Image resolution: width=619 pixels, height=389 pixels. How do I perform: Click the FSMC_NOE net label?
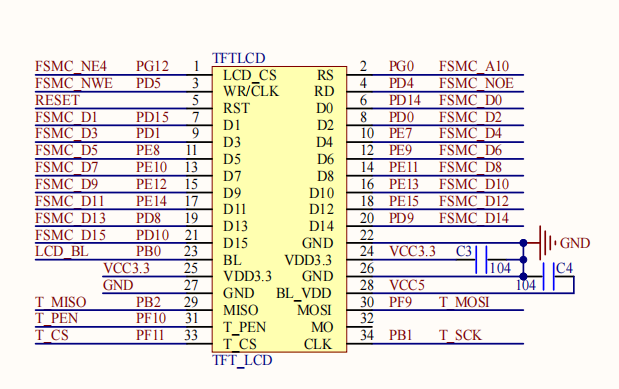pos(476,83)
